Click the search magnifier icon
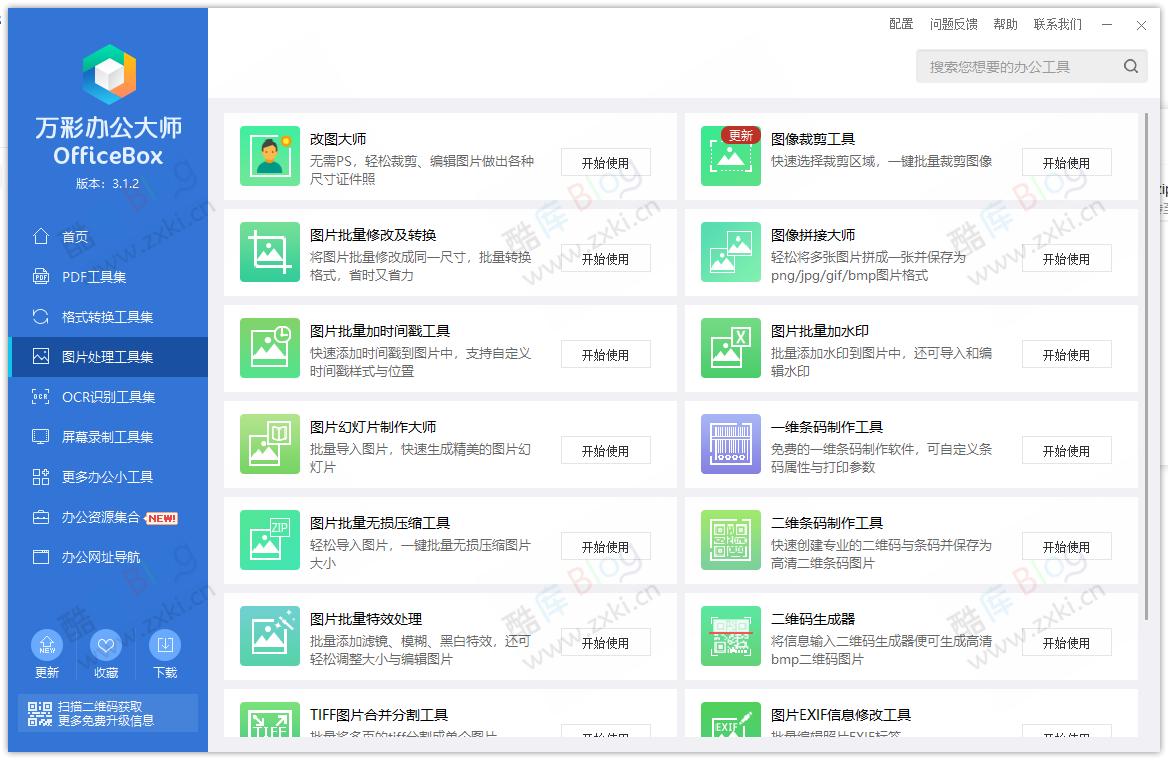1168x760 pixels. 1131,65
